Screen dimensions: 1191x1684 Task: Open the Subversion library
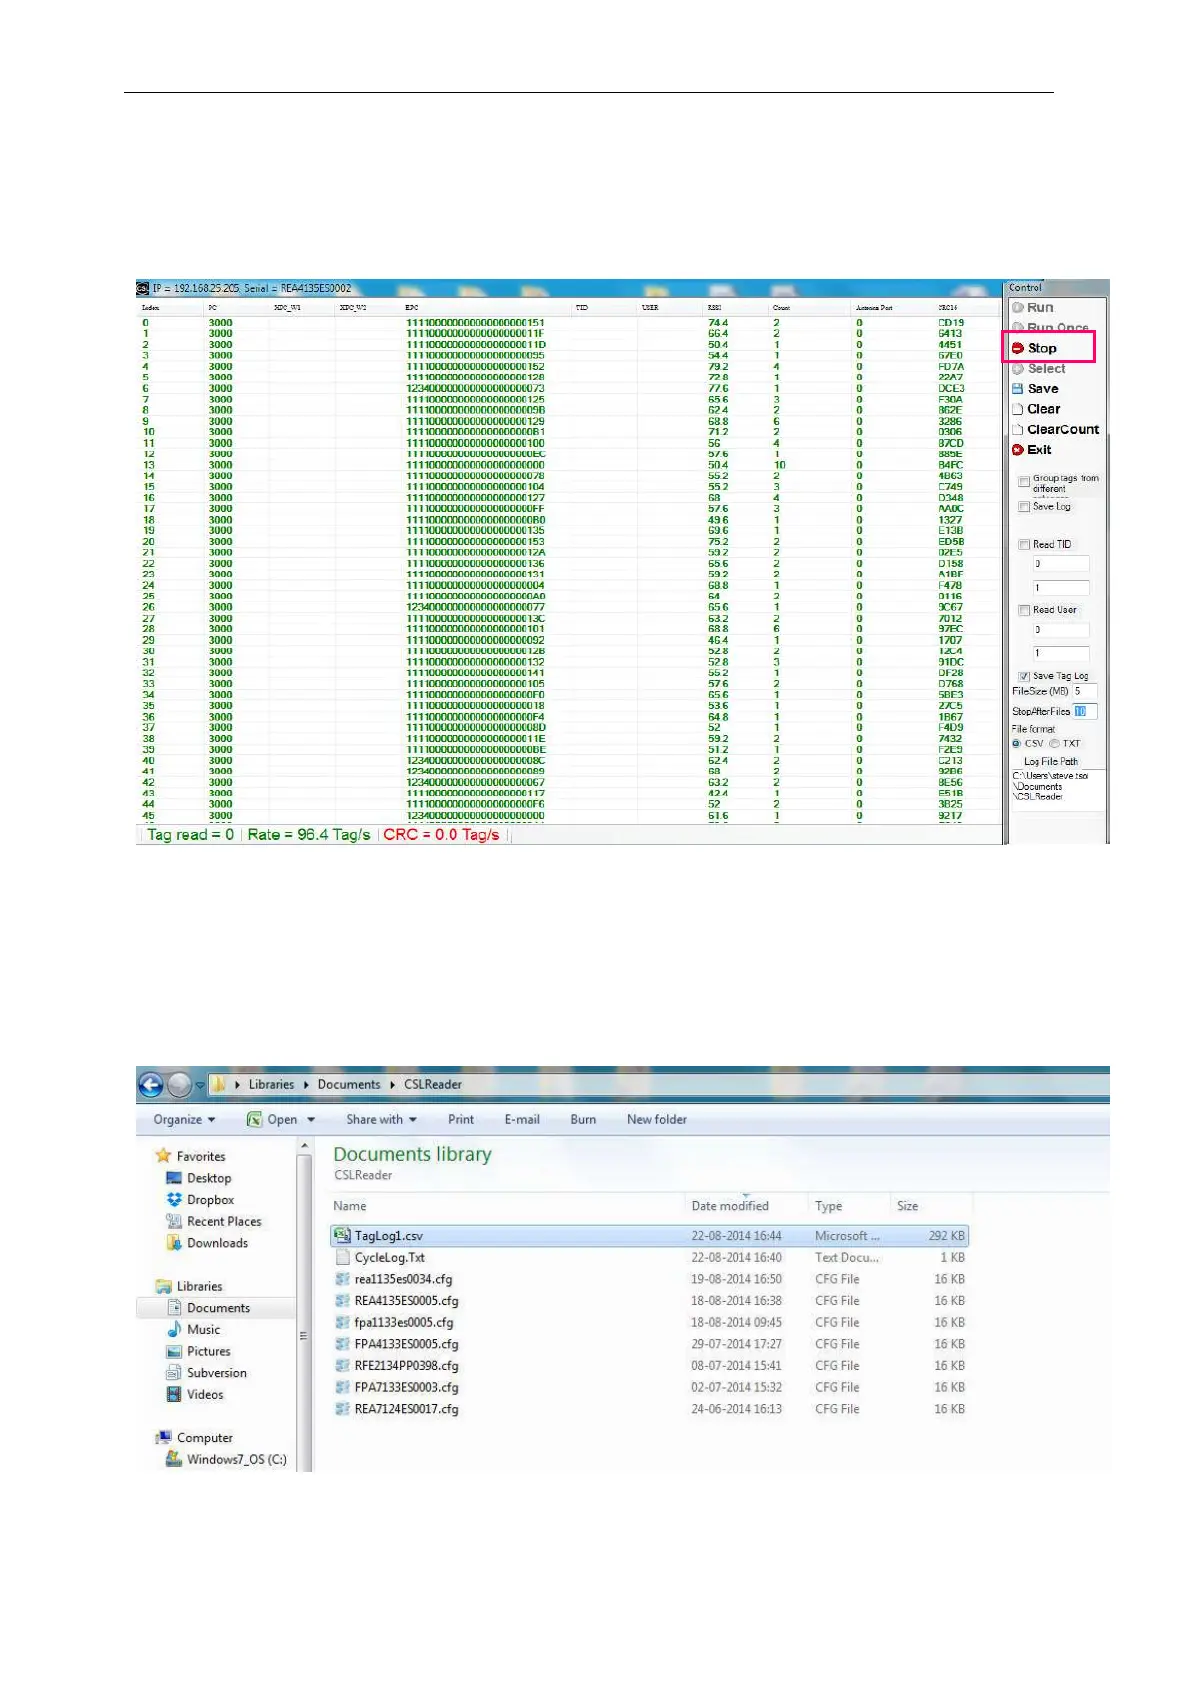click(x=206, y=1373)
